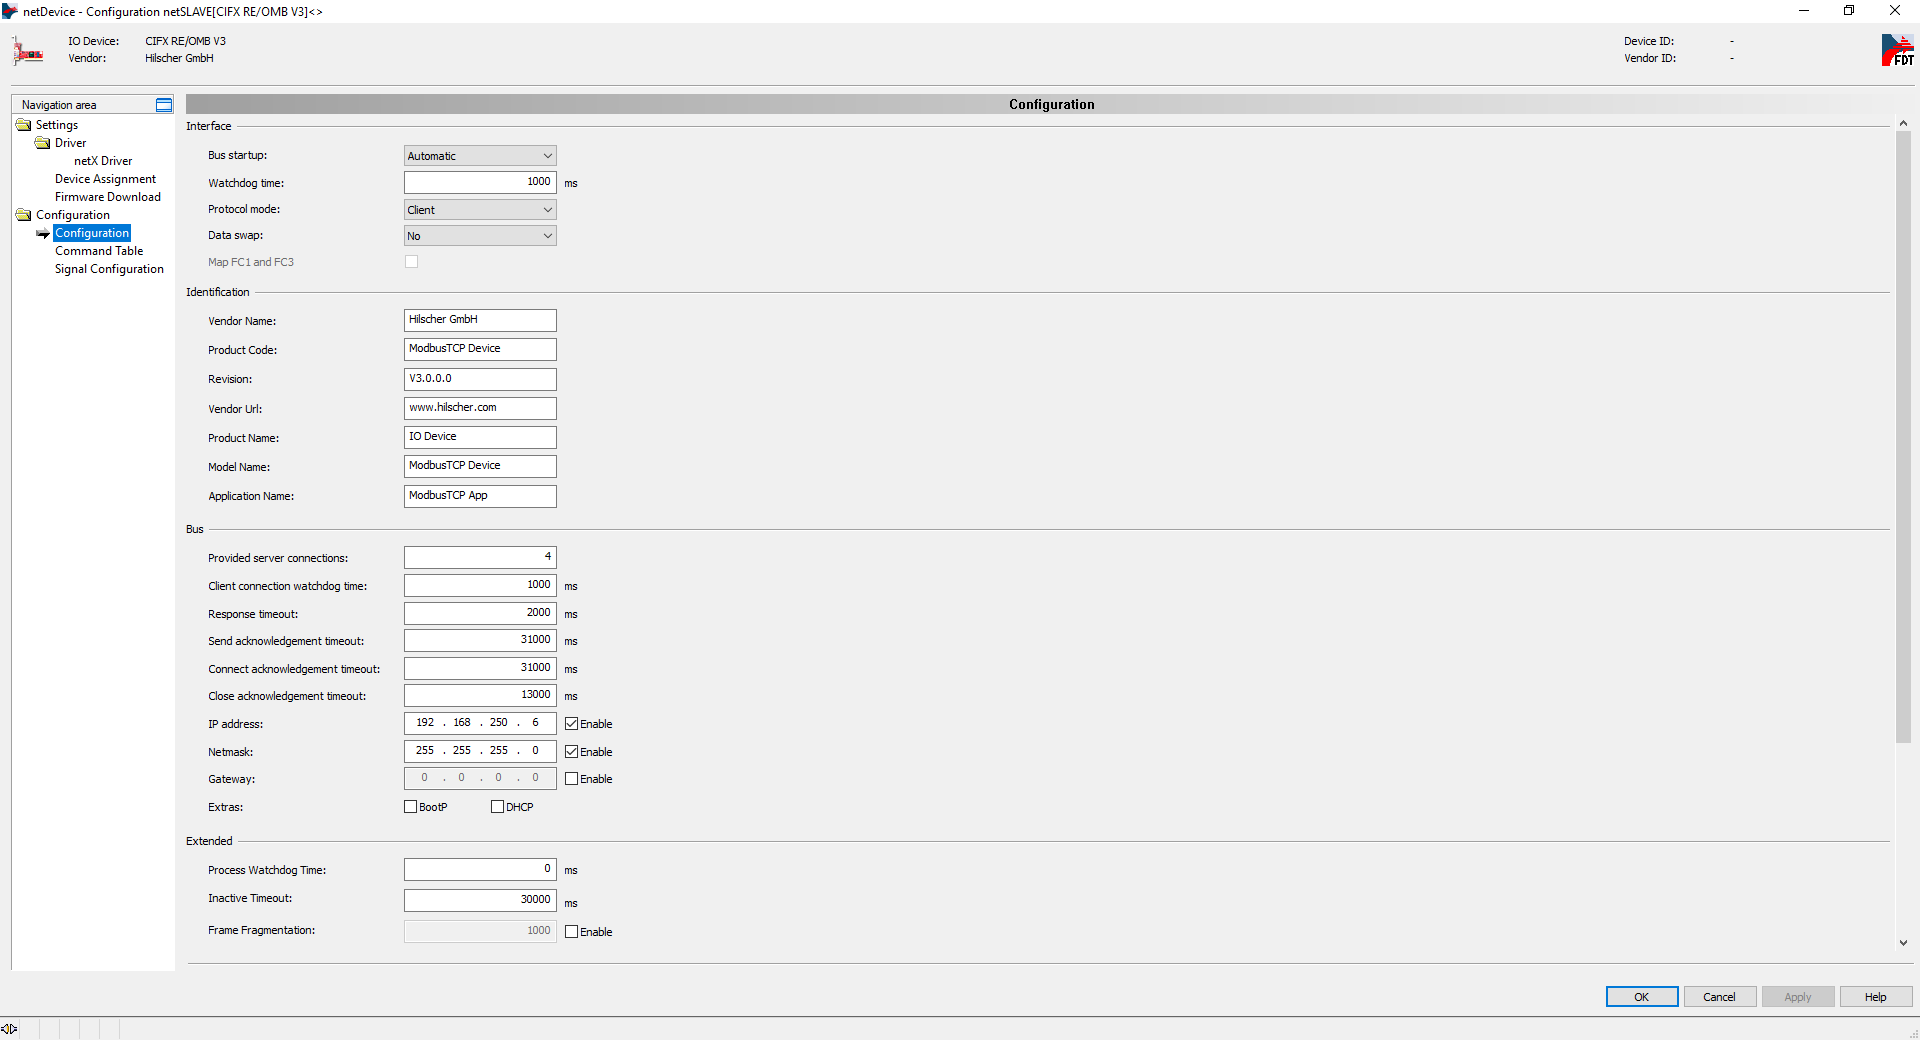The height and width of the screenshot is (1040, 1920).
Task: Tick the DHCP checkbox
Action: 497,807
